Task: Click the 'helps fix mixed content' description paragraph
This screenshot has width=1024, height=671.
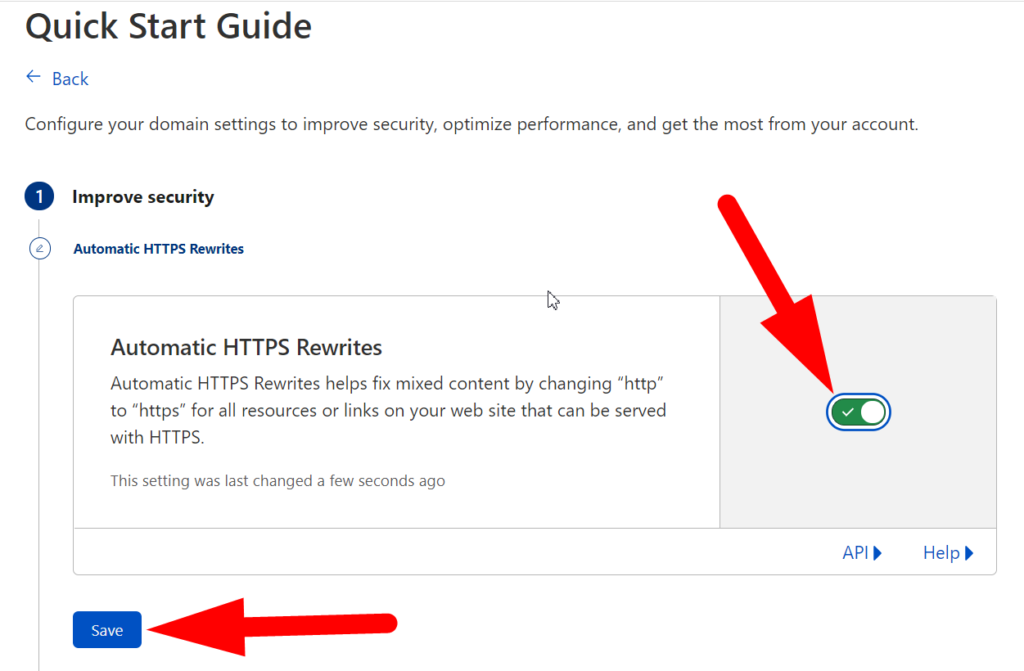Action: point(389,410)
